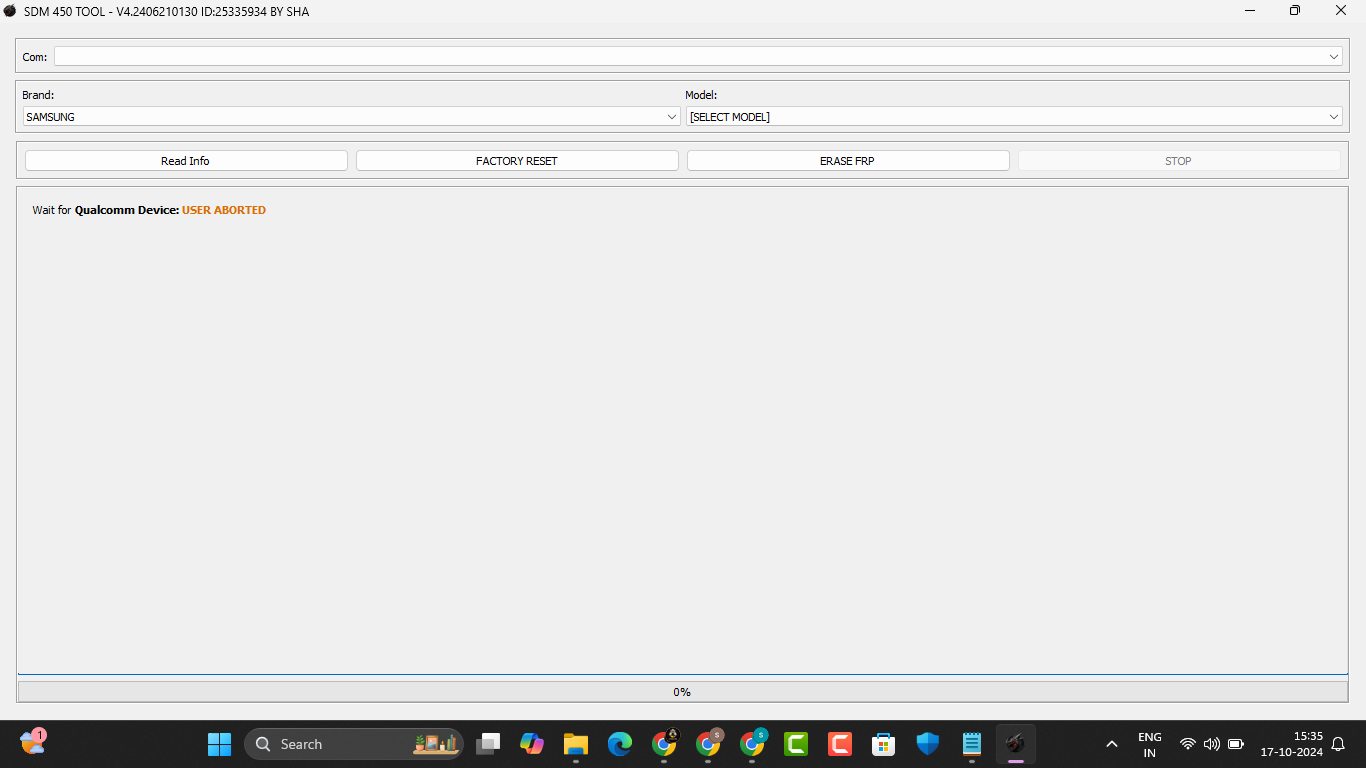
Task: Open the orange Camtasia recorder icon
Action: tap(840, 744)
